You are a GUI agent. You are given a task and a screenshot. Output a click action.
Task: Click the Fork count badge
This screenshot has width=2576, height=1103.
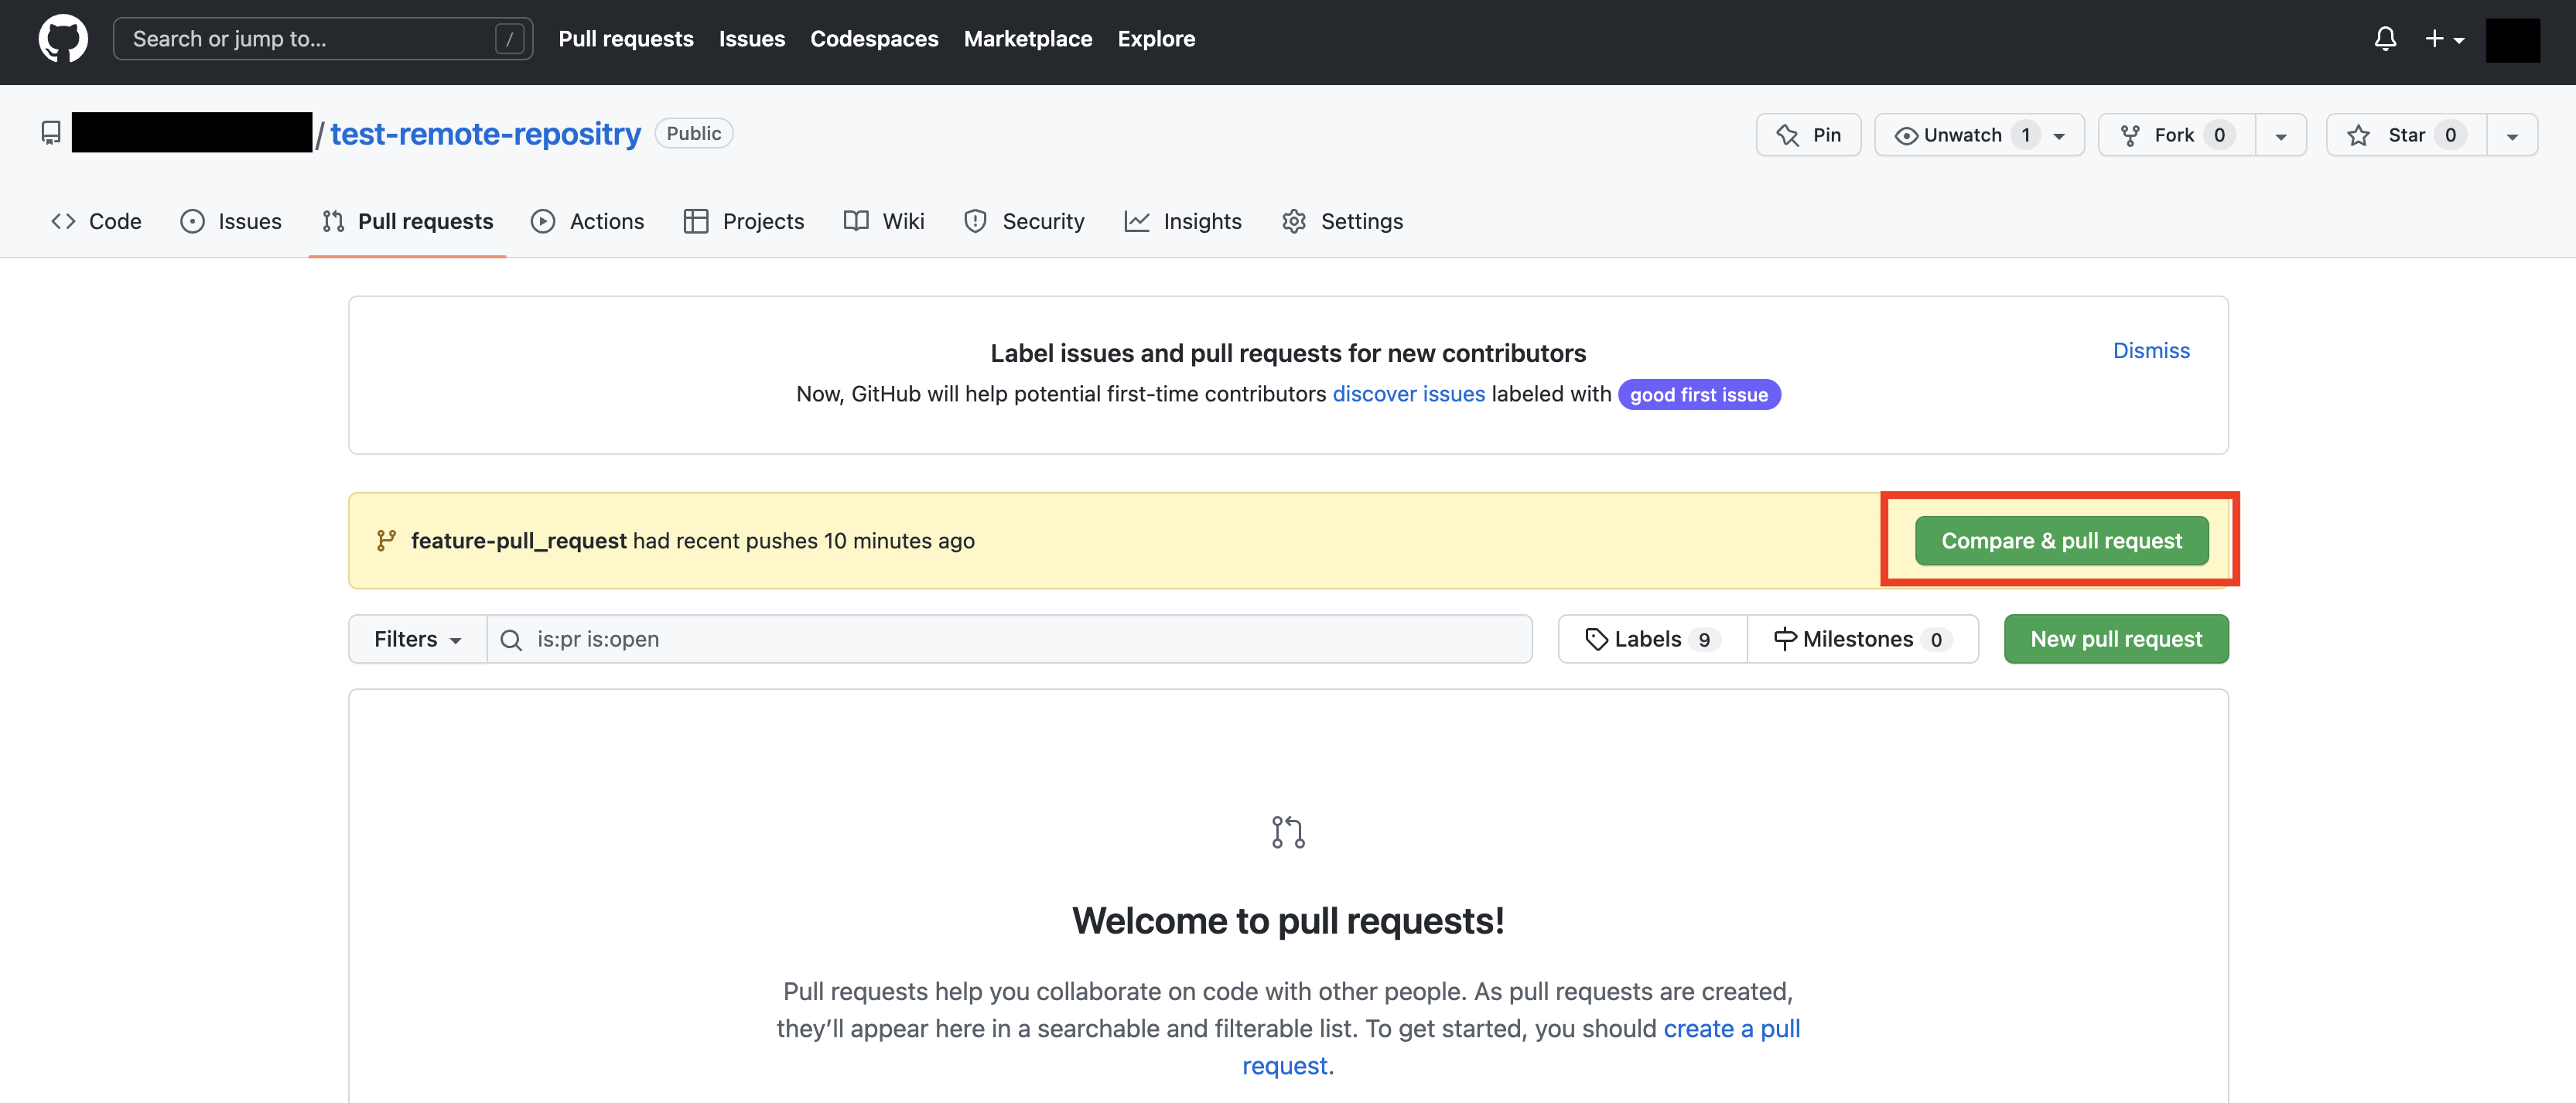[2219, 135]
